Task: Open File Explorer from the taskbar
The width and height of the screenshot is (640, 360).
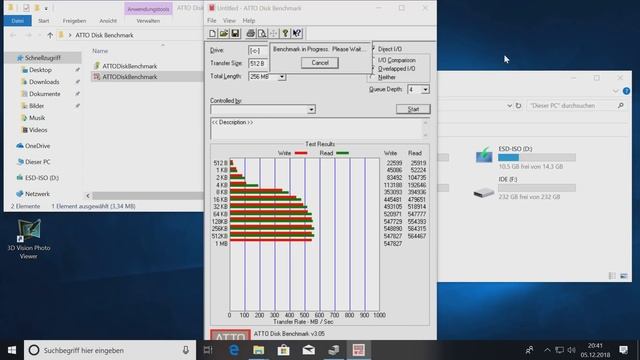Action: pyautogui.click(x=258, y=350)
